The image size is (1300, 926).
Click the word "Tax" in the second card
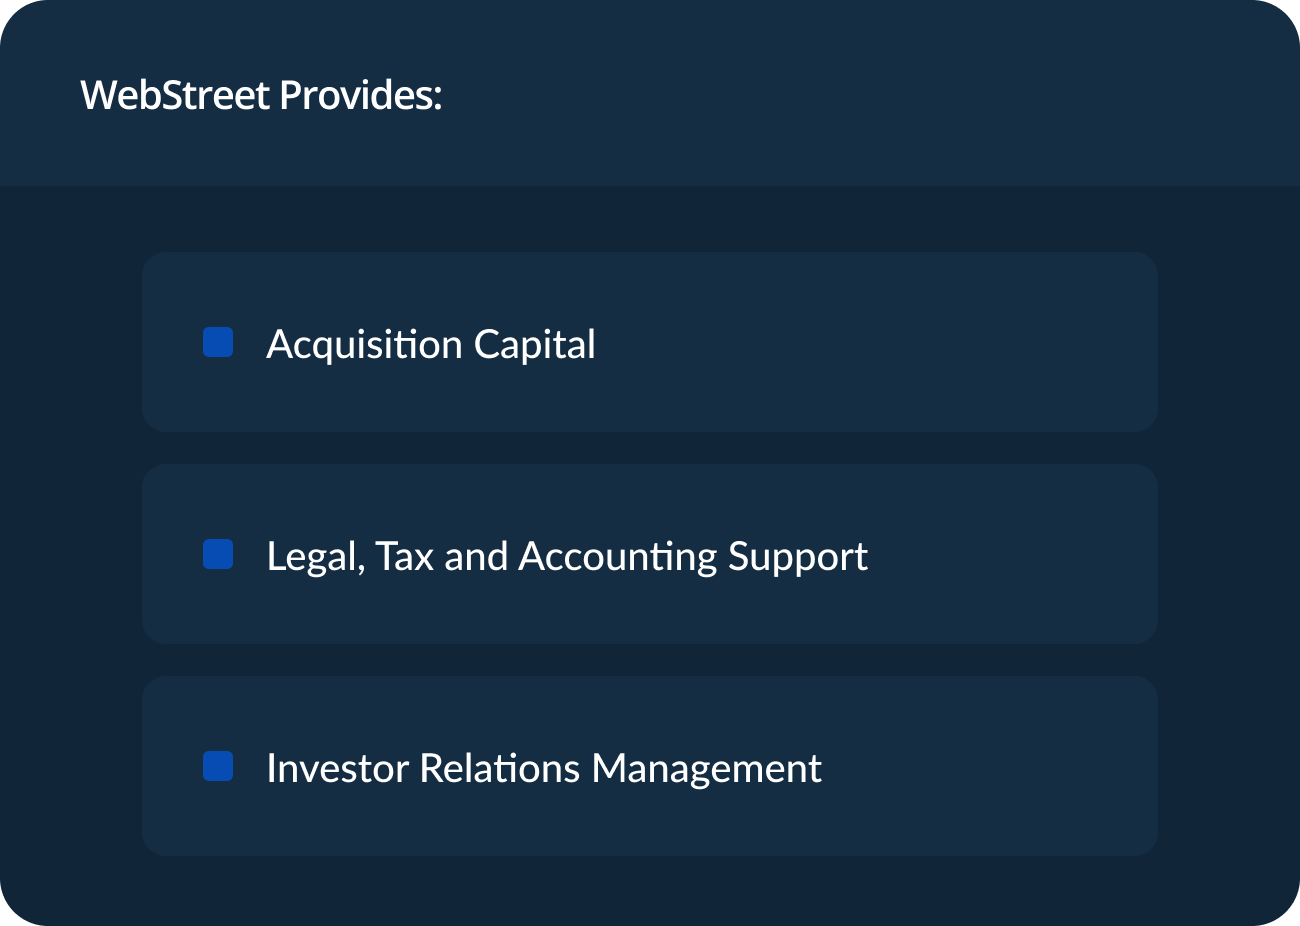coord(404,556)
